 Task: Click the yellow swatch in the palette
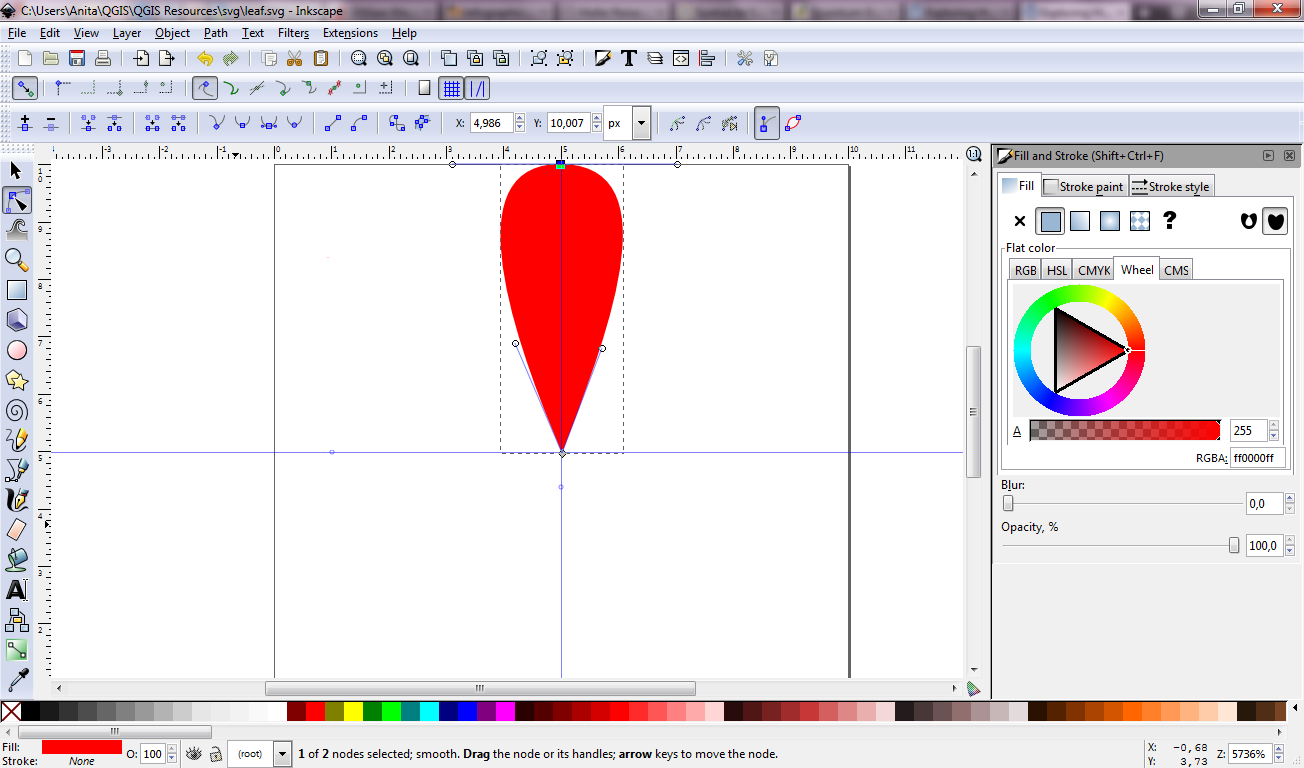pos(353,711)
